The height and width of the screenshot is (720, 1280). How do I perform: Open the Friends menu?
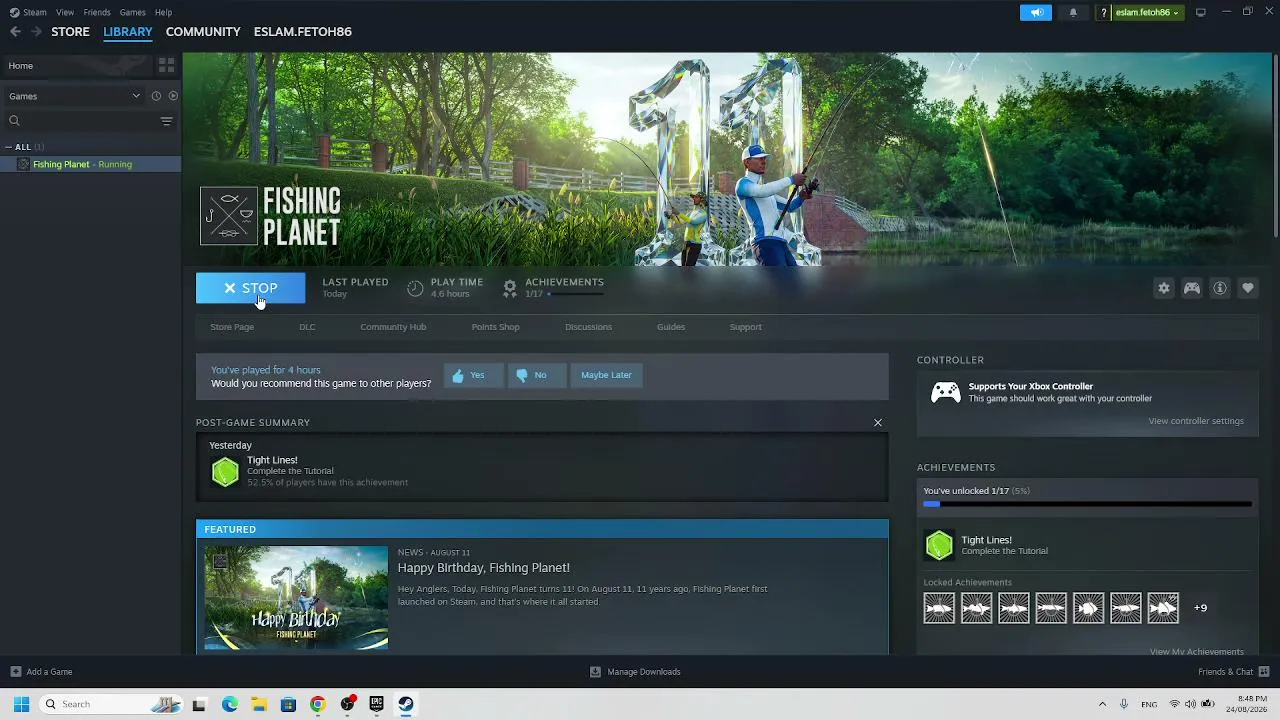(x=97, y=12)
